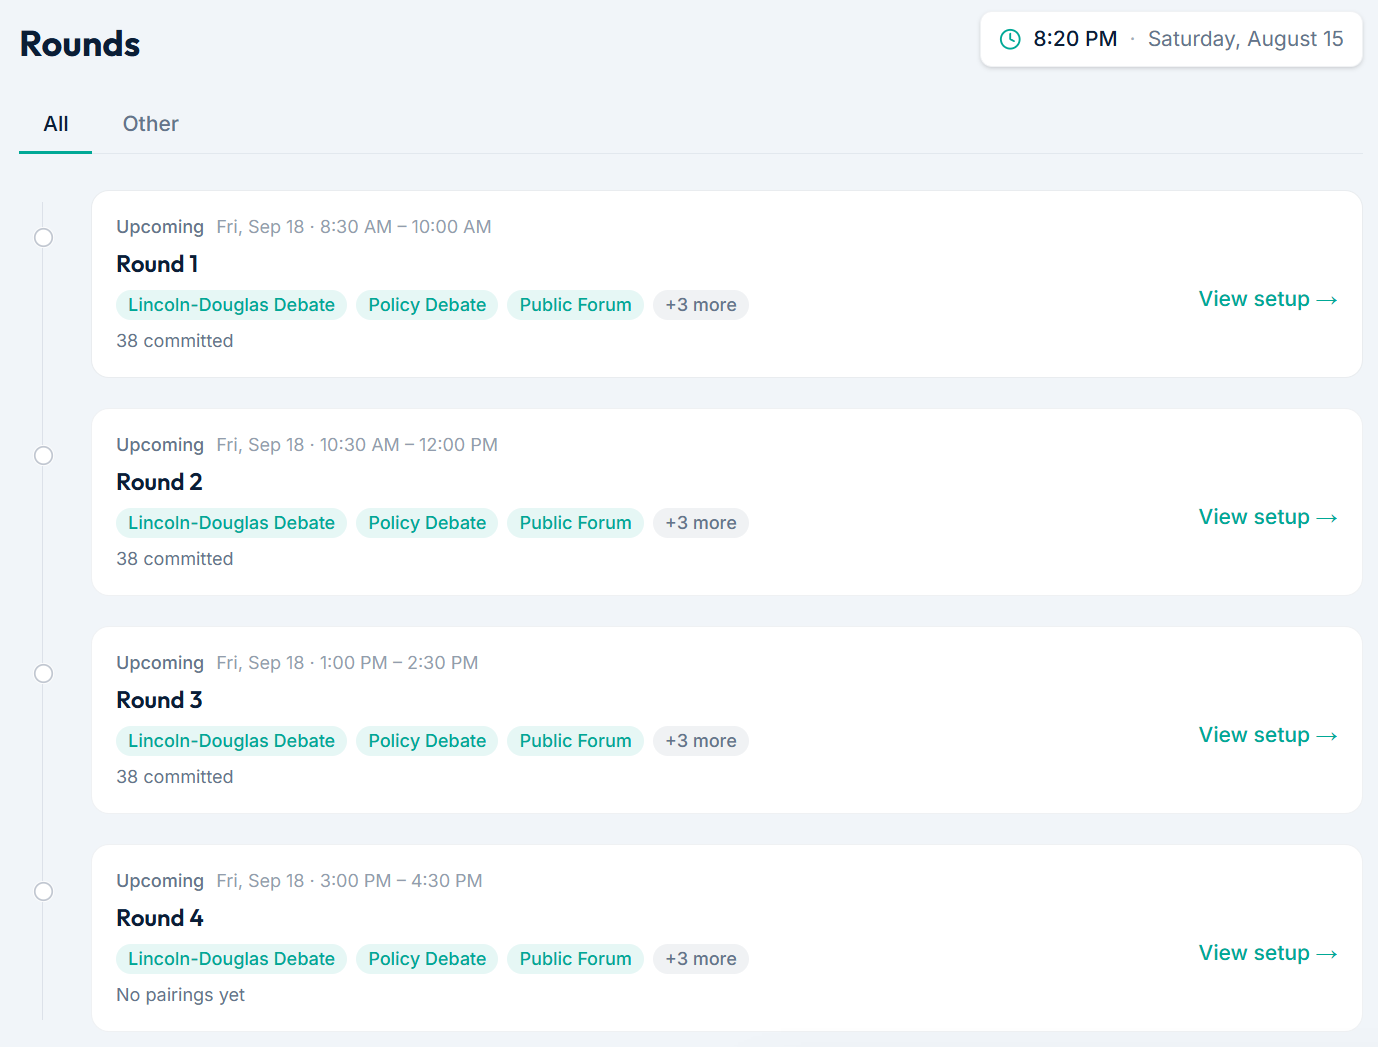Click Round 2 timeline marker circle
This screenshot has width=1378, height=1047.
43,456
